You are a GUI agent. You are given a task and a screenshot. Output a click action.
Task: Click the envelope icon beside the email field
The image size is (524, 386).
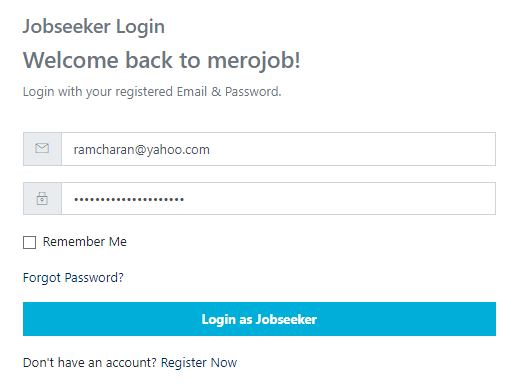click(42, 148)
